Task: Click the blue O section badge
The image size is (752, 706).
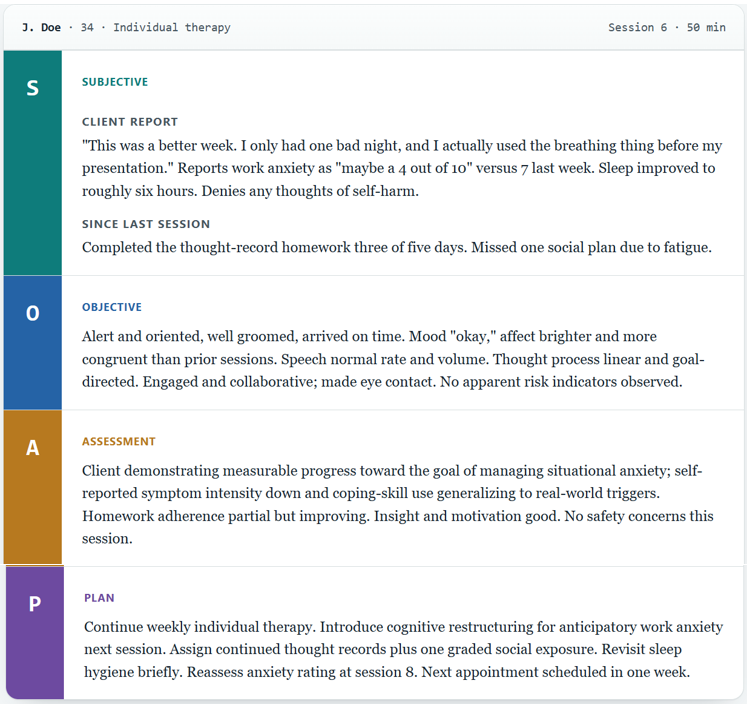Action: coord(33,342)
